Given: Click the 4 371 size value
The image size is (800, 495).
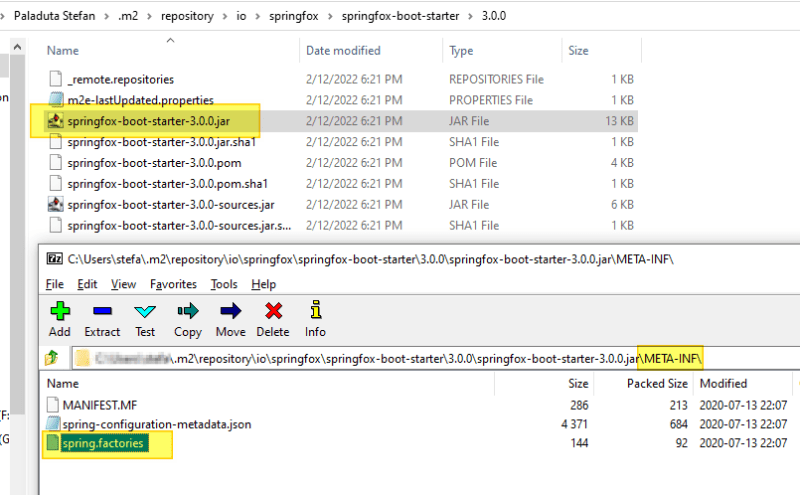Looking at the screenshot, I should [x=574, y=424].
